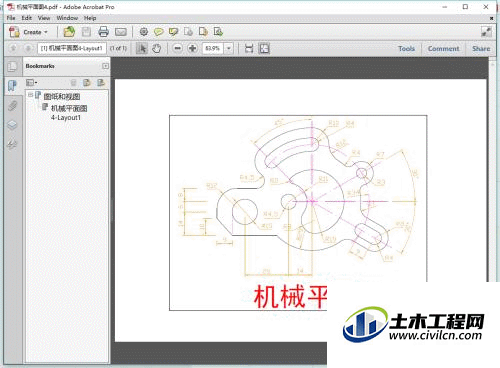This screenshot has height=368, width=500.
Task: Open the Edit menu
Action: pos(27,18)
